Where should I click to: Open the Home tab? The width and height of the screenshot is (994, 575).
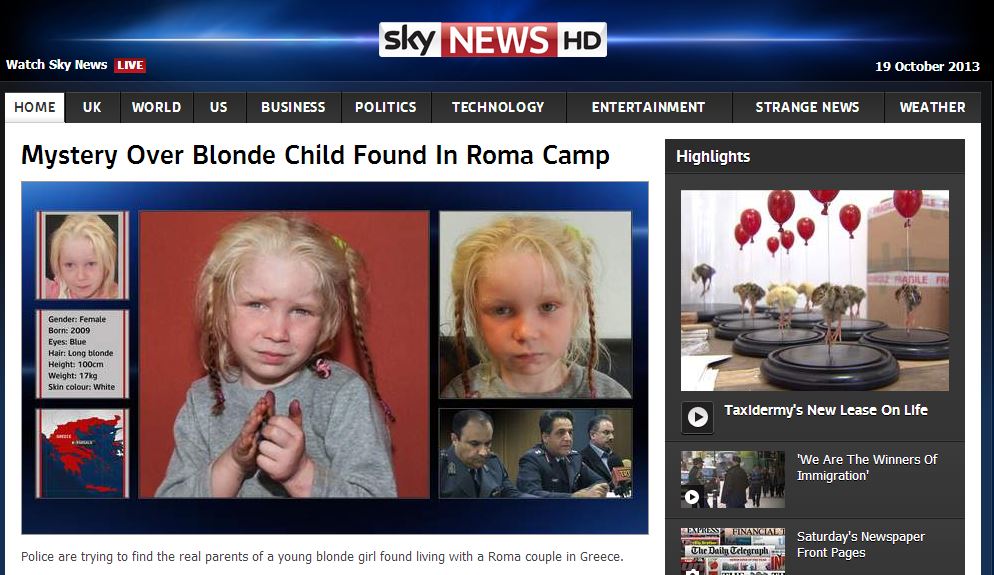click(35, 108)
